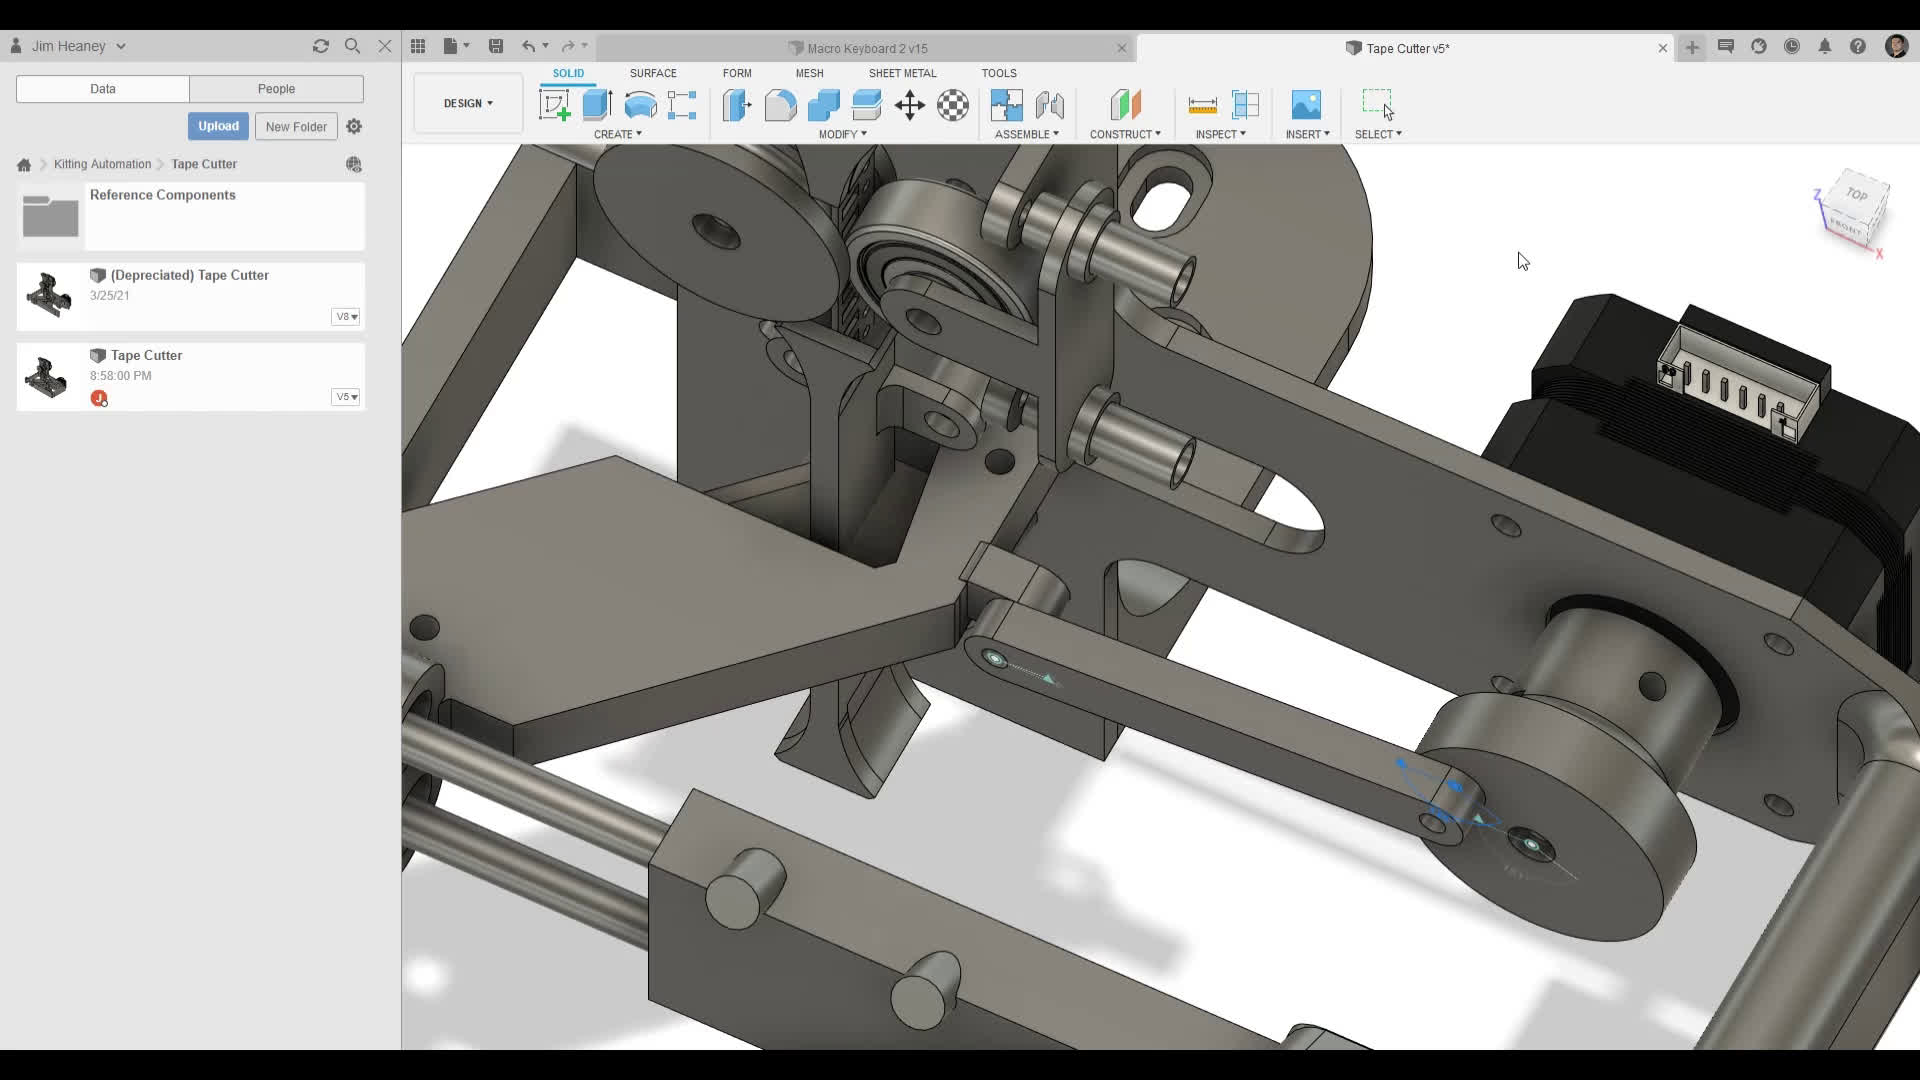Select the Revolve tool
Image resolution: width=1920 pixels, height=1080 pixels.
(x=640, y=105)
